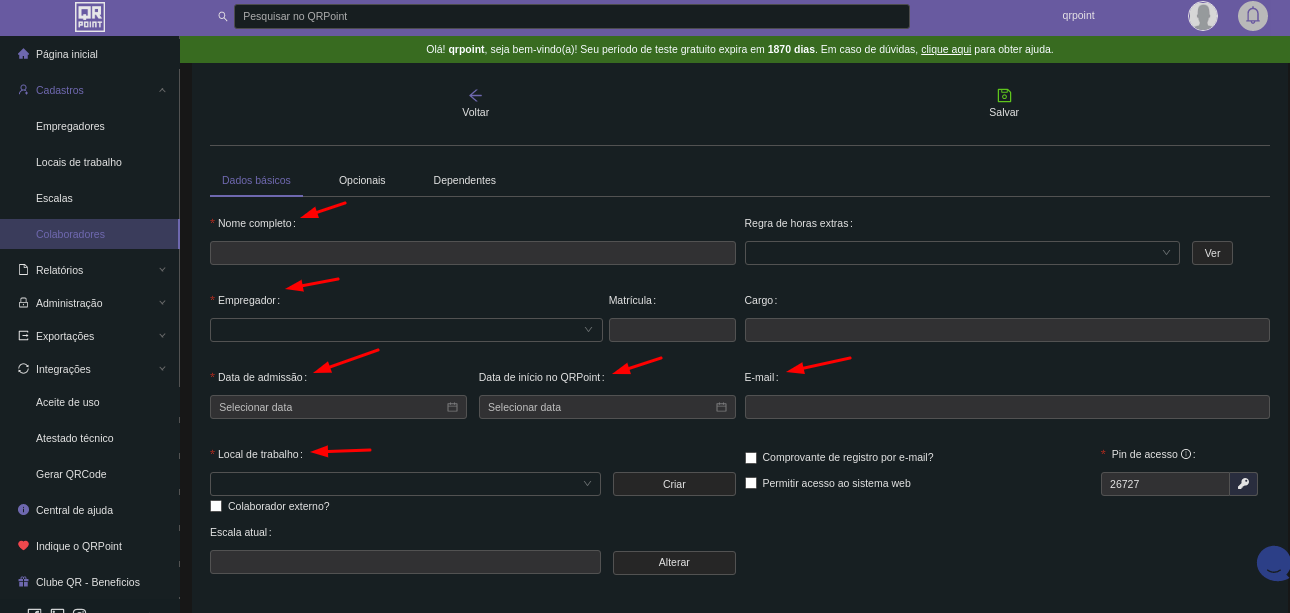Click the Salvar save icon
Image resolution: width=1290 pixels, height=613 pixels.
coord(1004,95)
